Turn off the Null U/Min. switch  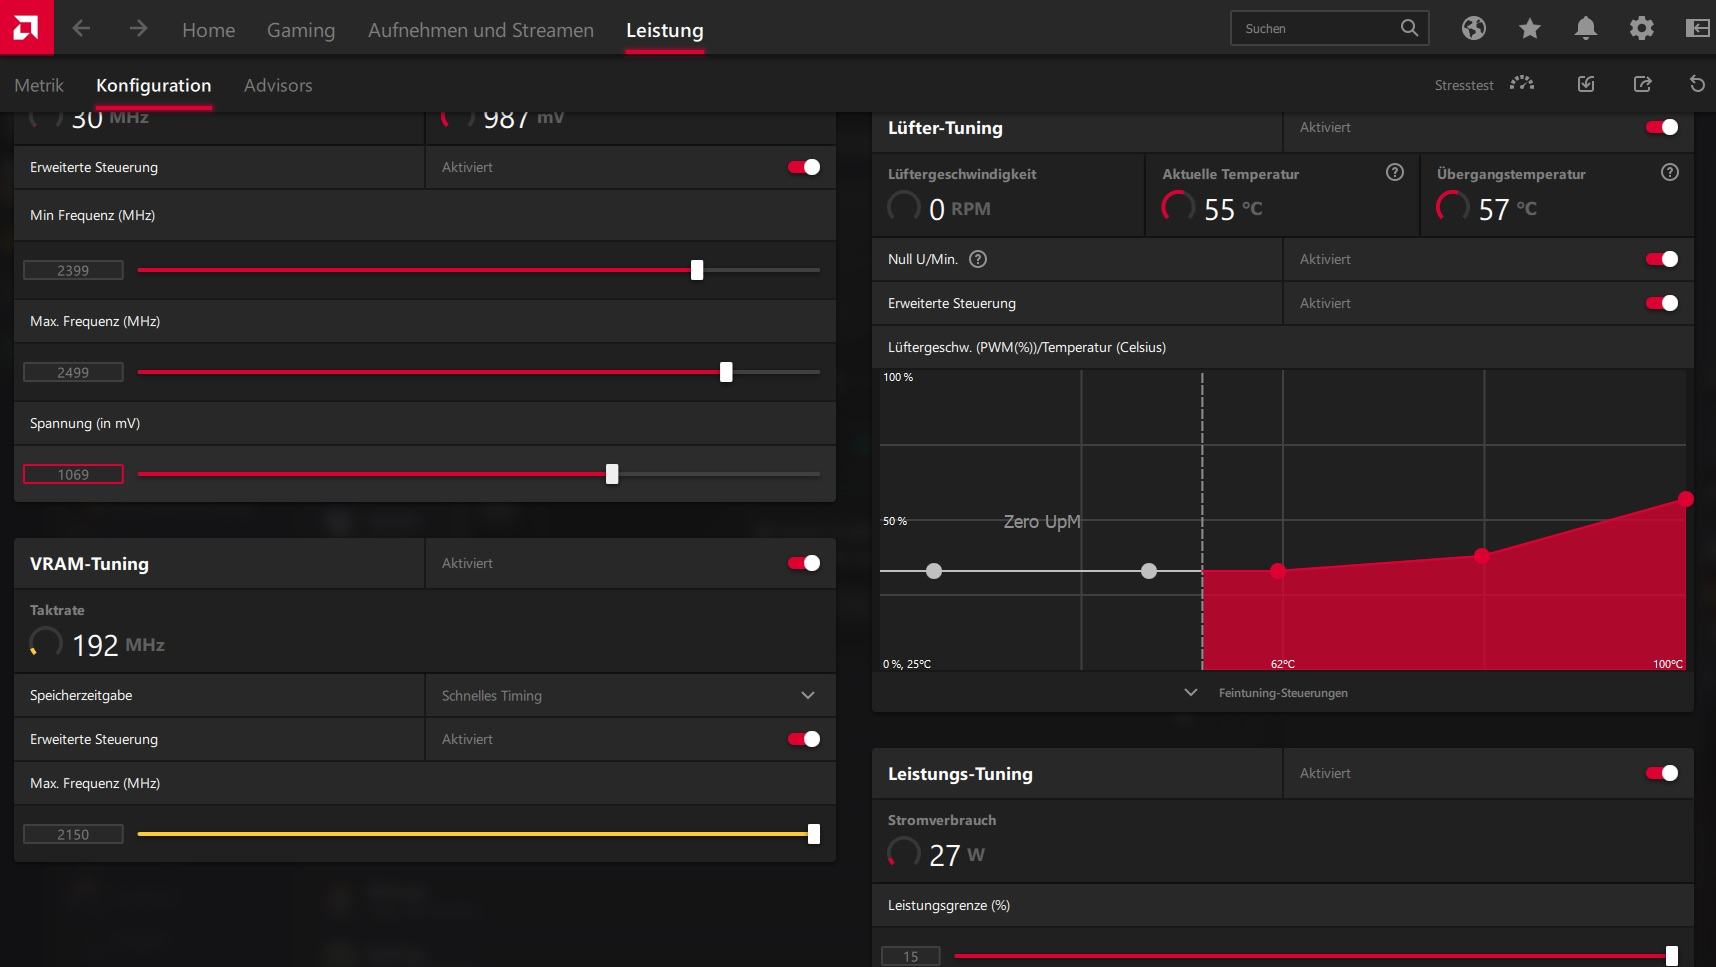(1661, 259)
